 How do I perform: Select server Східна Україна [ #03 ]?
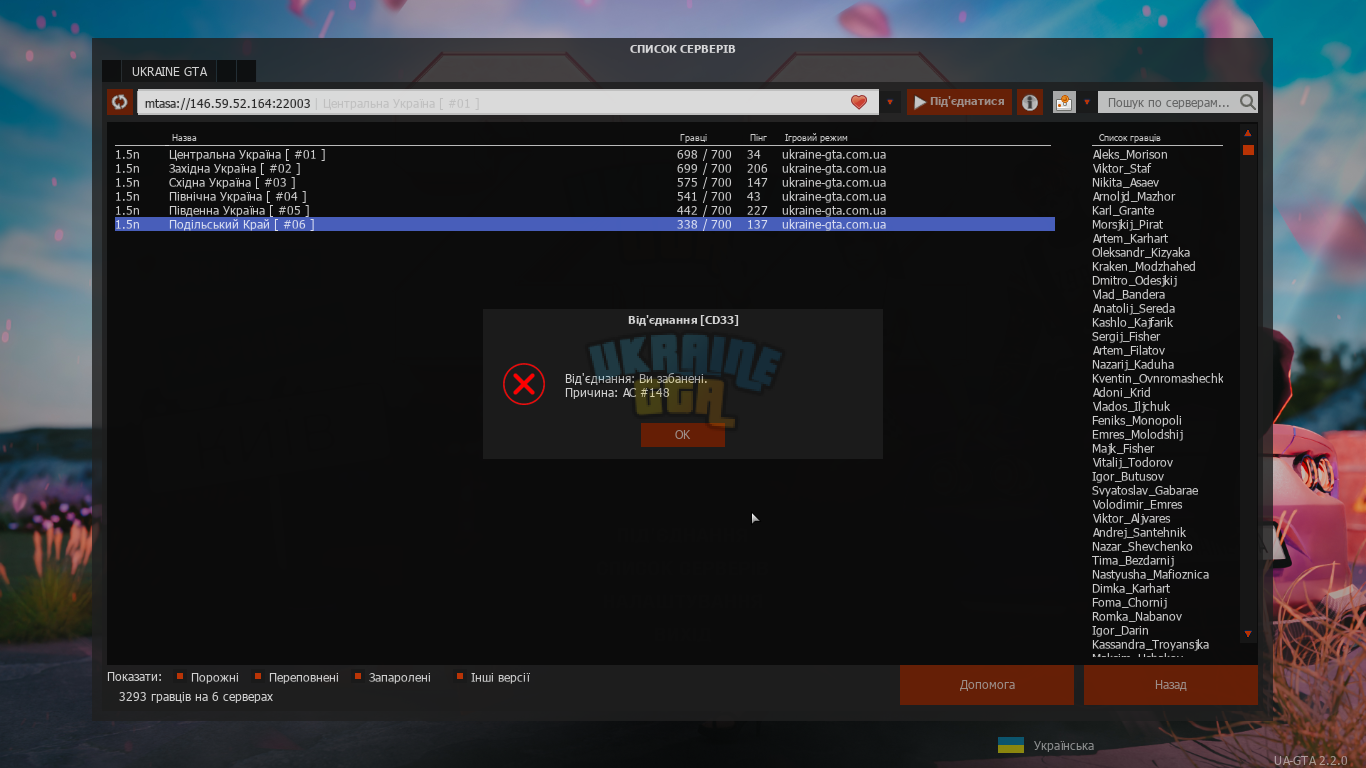click(585, 182)
